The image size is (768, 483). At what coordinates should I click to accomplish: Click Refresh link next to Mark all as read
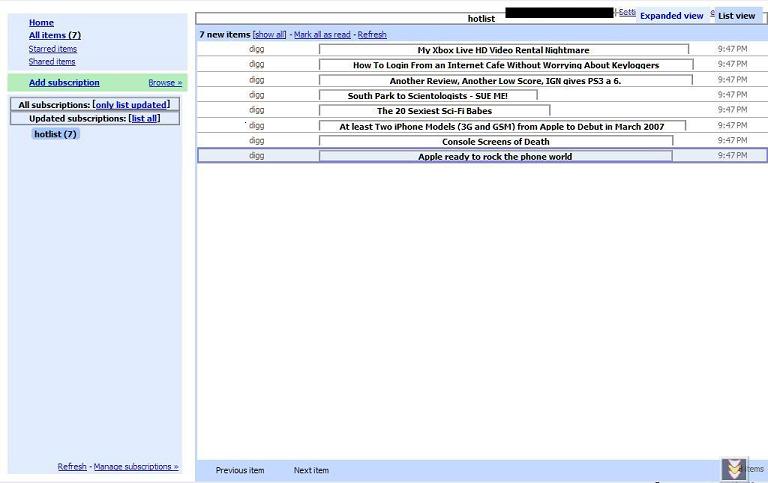point(372,35)
